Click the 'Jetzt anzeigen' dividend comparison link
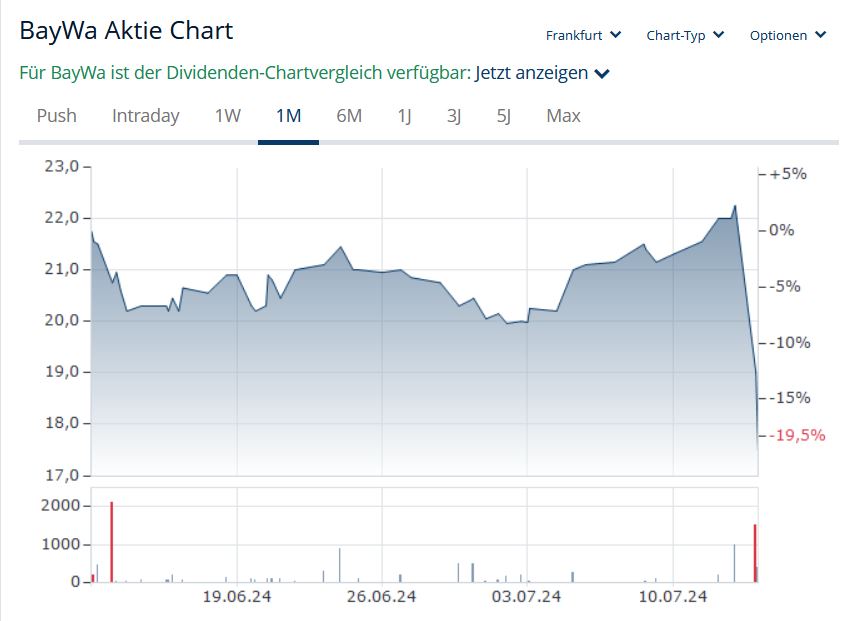The image size is (841, 621). tap(531, 73)
